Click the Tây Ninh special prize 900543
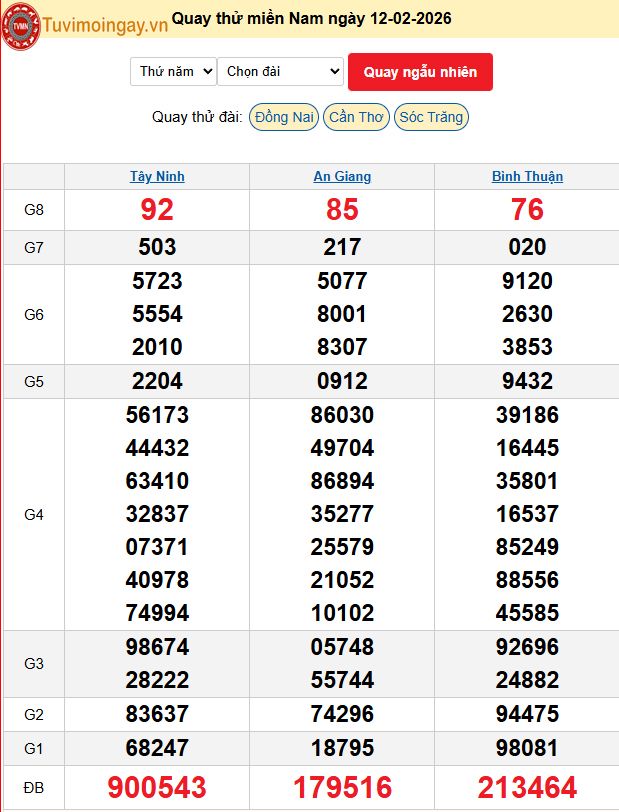Viewport: 619px width, 812px height. coord(157,788)
